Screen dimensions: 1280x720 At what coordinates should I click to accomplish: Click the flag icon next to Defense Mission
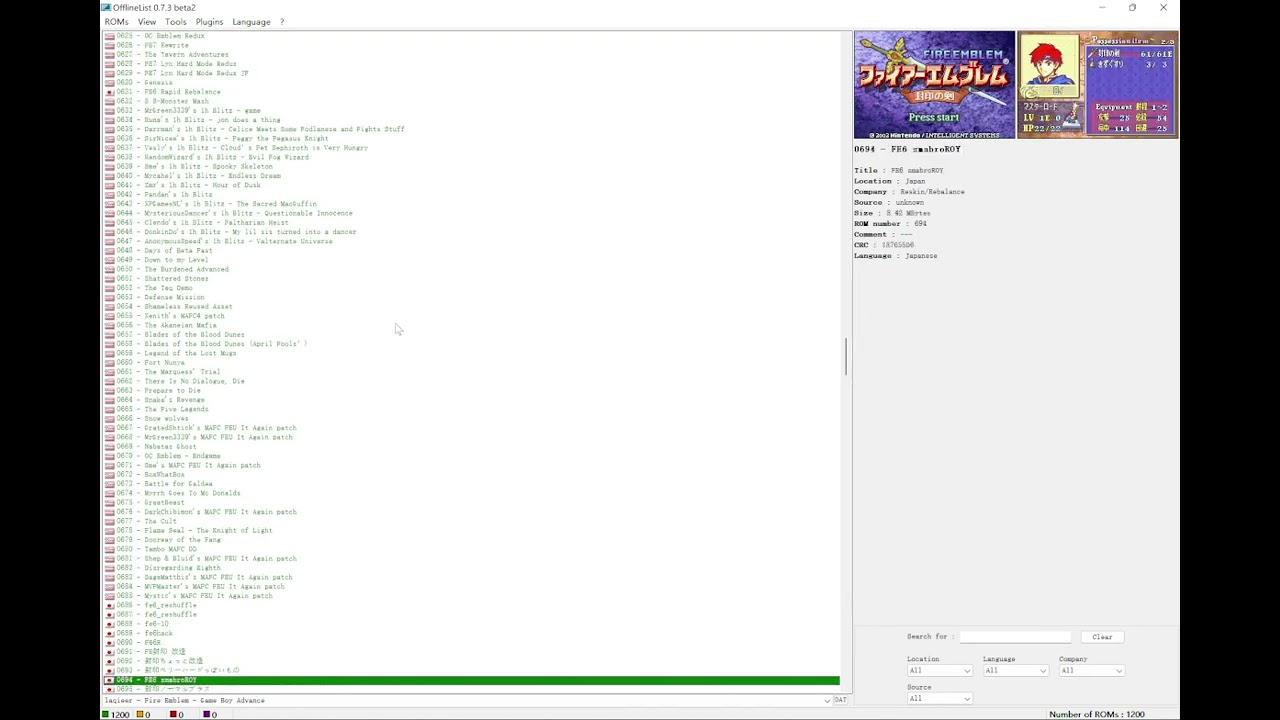click(109, 297)
